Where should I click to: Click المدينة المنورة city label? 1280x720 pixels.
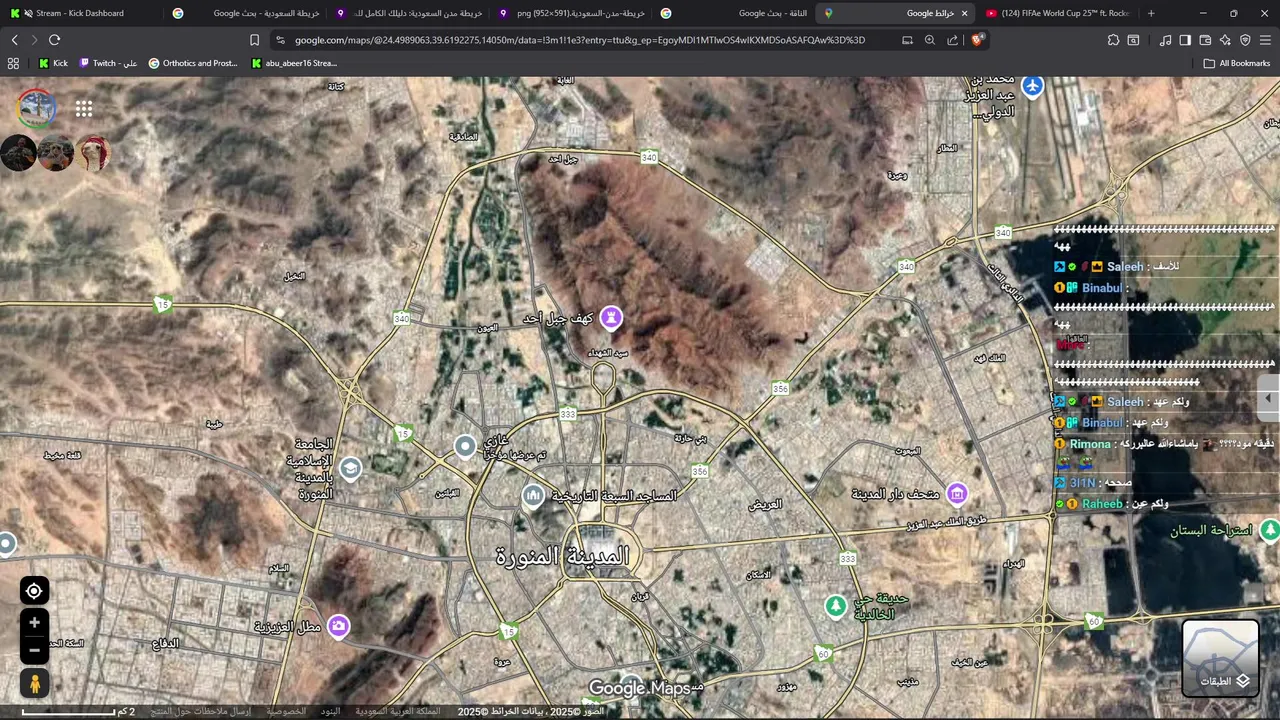click(563, 558)
